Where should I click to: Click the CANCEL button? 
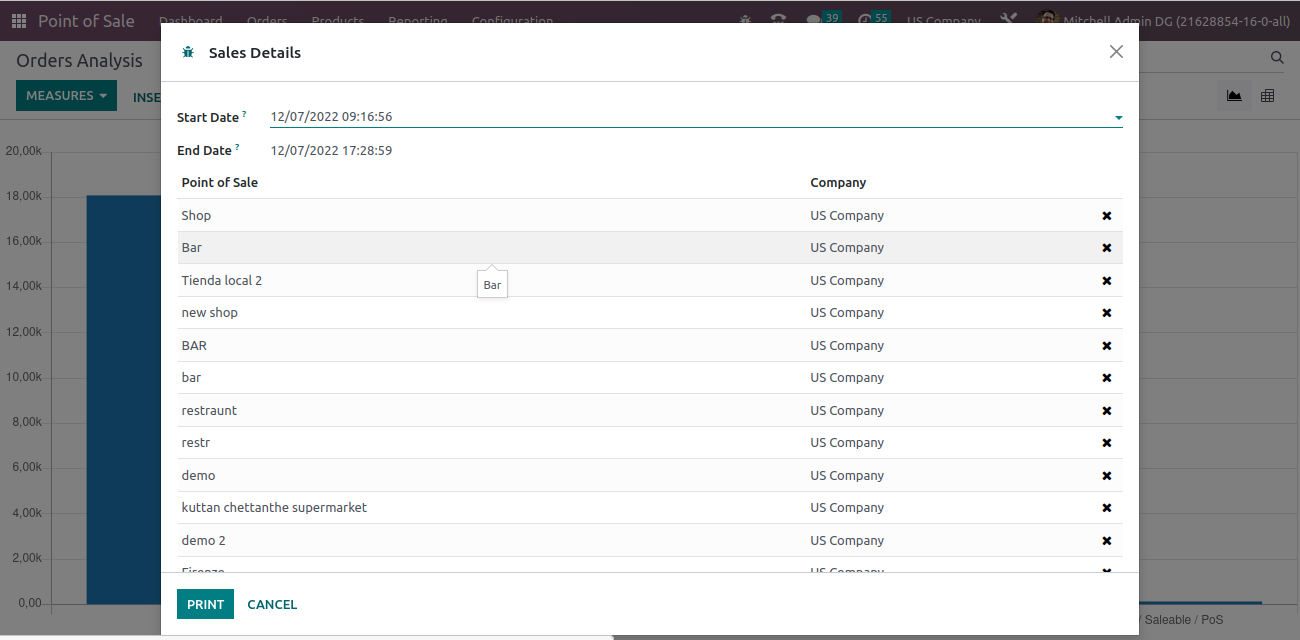coord(272,604)
